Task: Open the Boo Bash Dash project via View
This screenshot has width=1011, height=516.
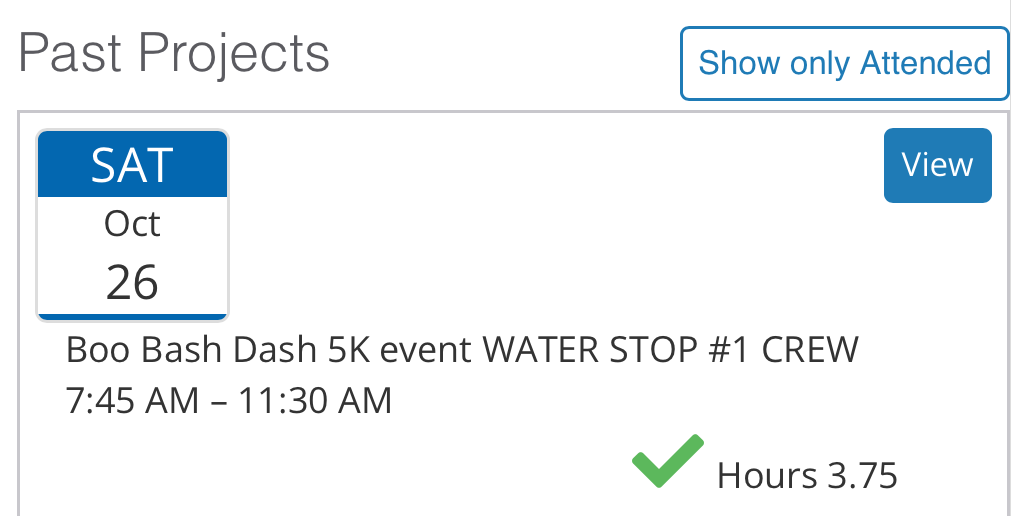Action: pyautogui.click(x=937, y=165)
